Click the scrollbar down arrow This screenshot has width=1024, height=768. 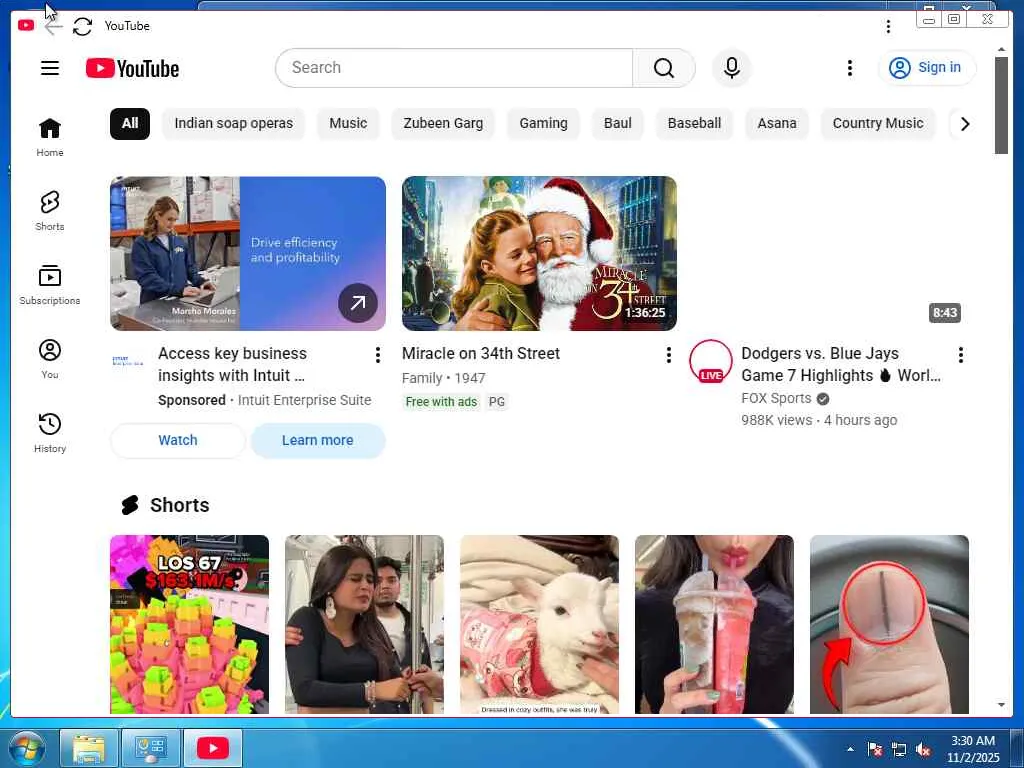coord(1001,705)
